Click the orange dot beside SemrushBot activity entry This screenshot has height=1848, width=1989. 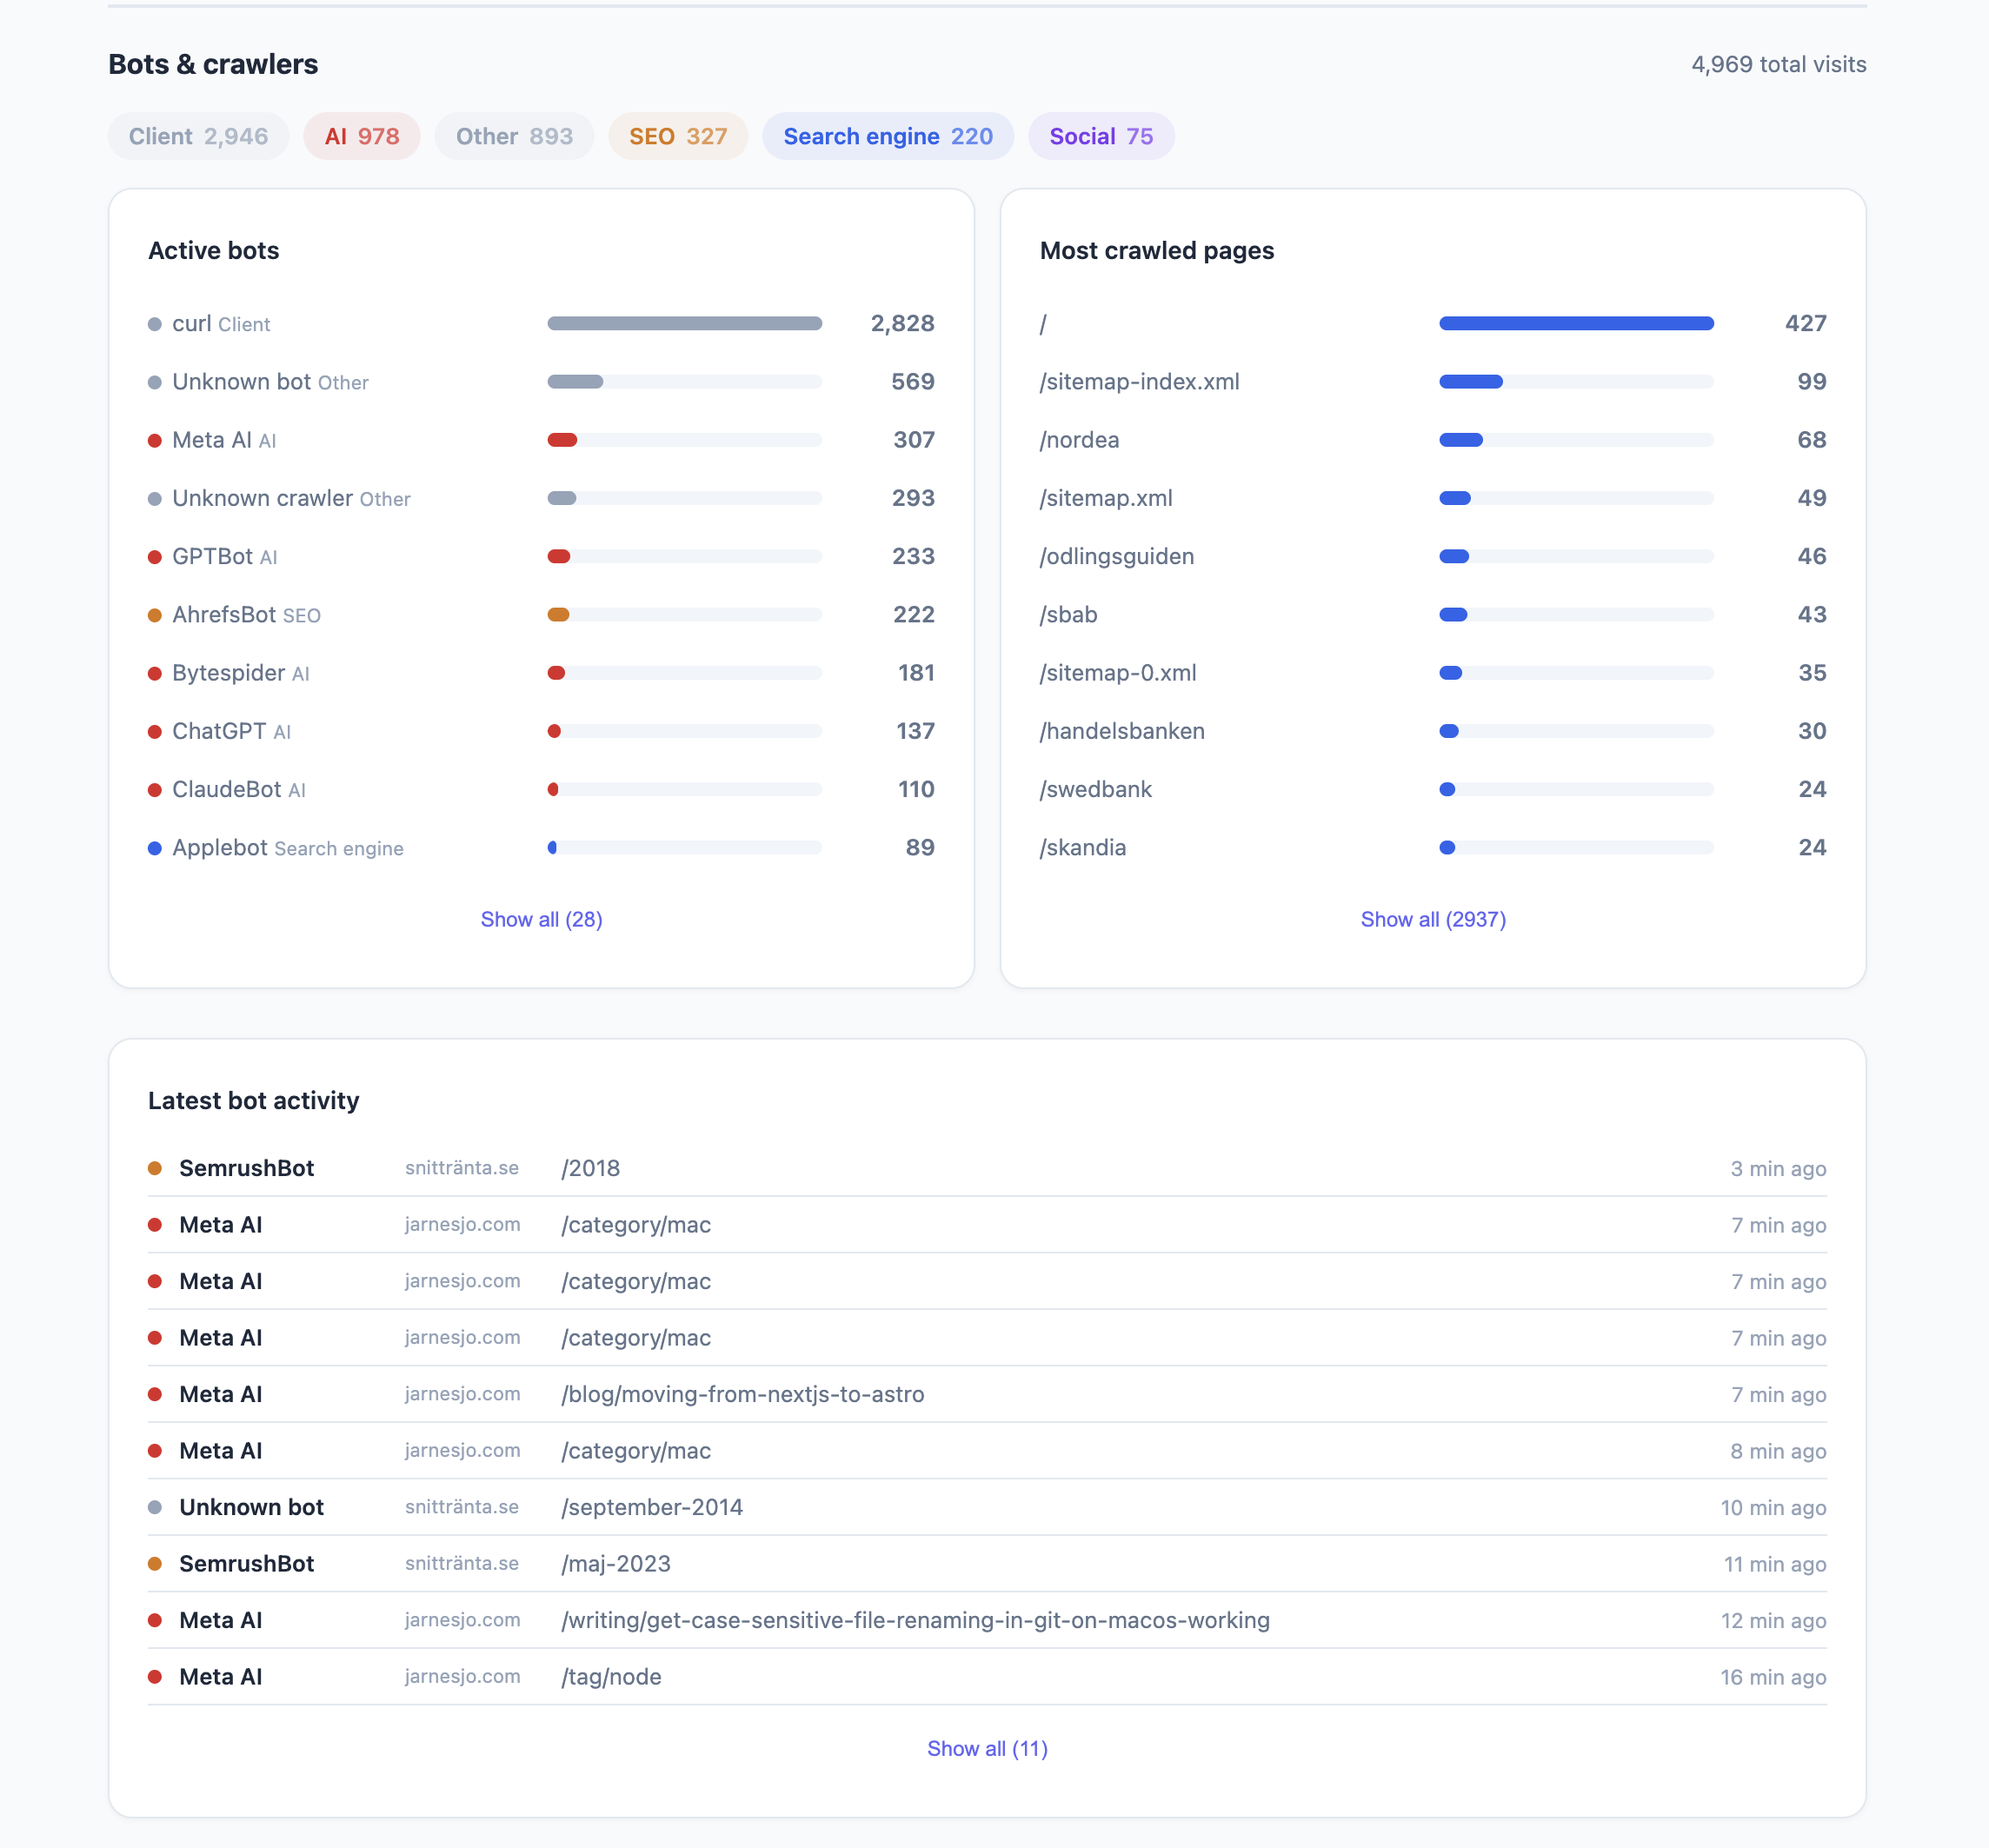[155, 1167]
